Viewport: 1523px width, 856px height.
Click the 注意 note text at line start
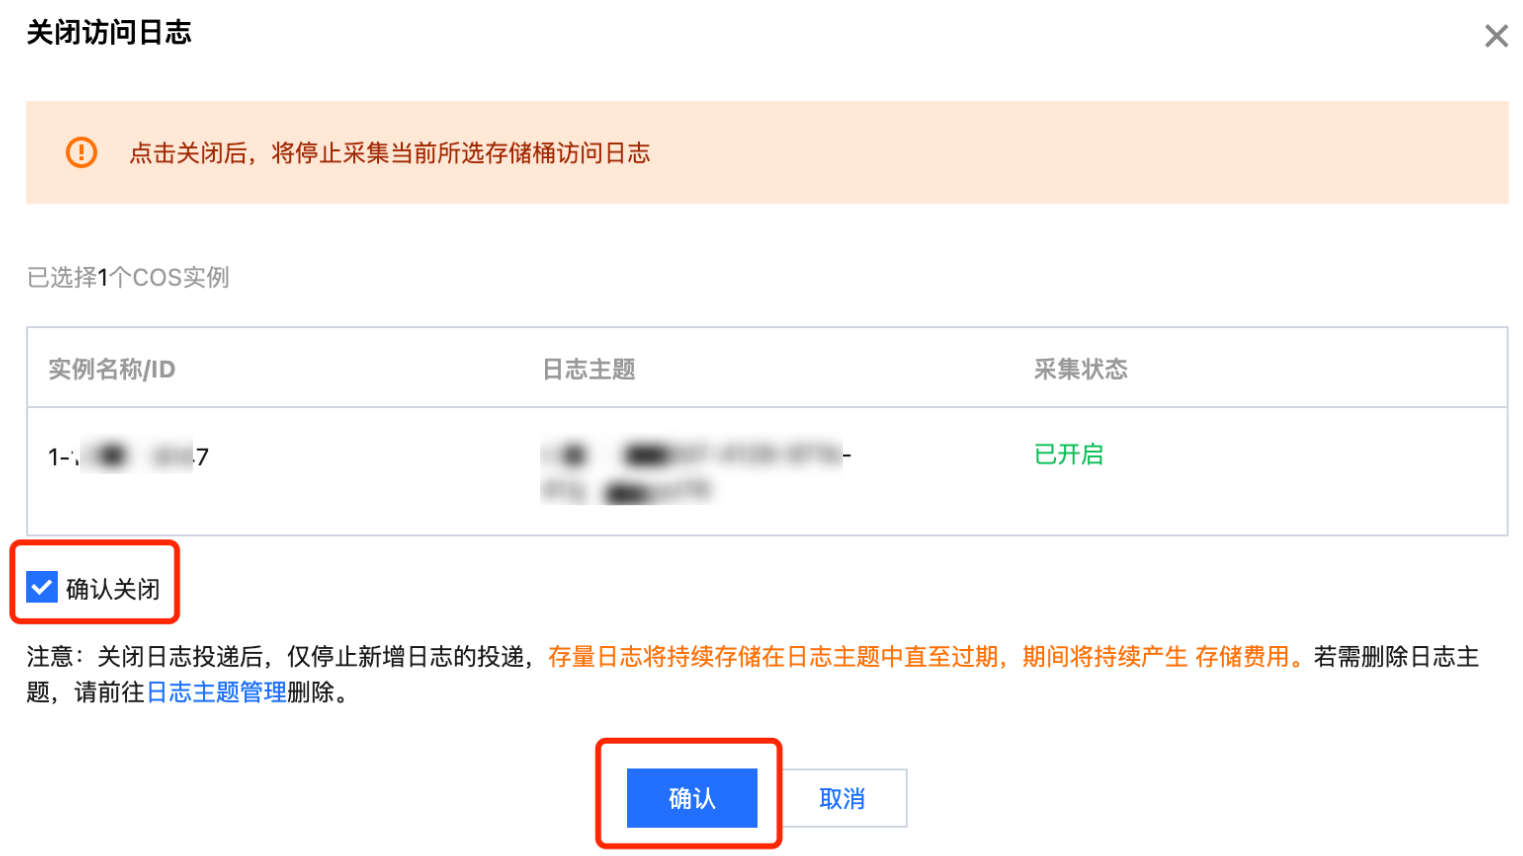(x=50, y=657)
